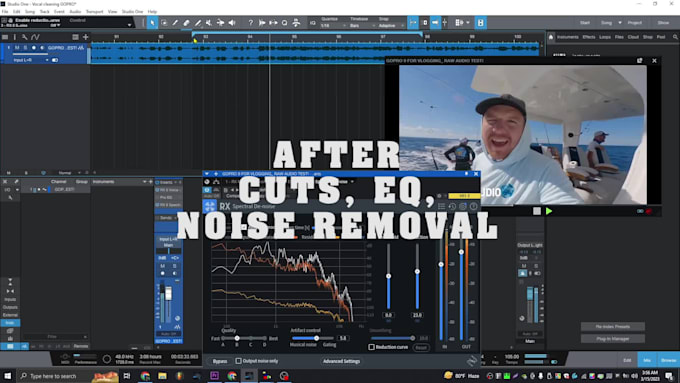Image resolution: width=680 pixels, height=383 pixels.
Task: Select the Listen speaker tool
Action: pos(232,23)
